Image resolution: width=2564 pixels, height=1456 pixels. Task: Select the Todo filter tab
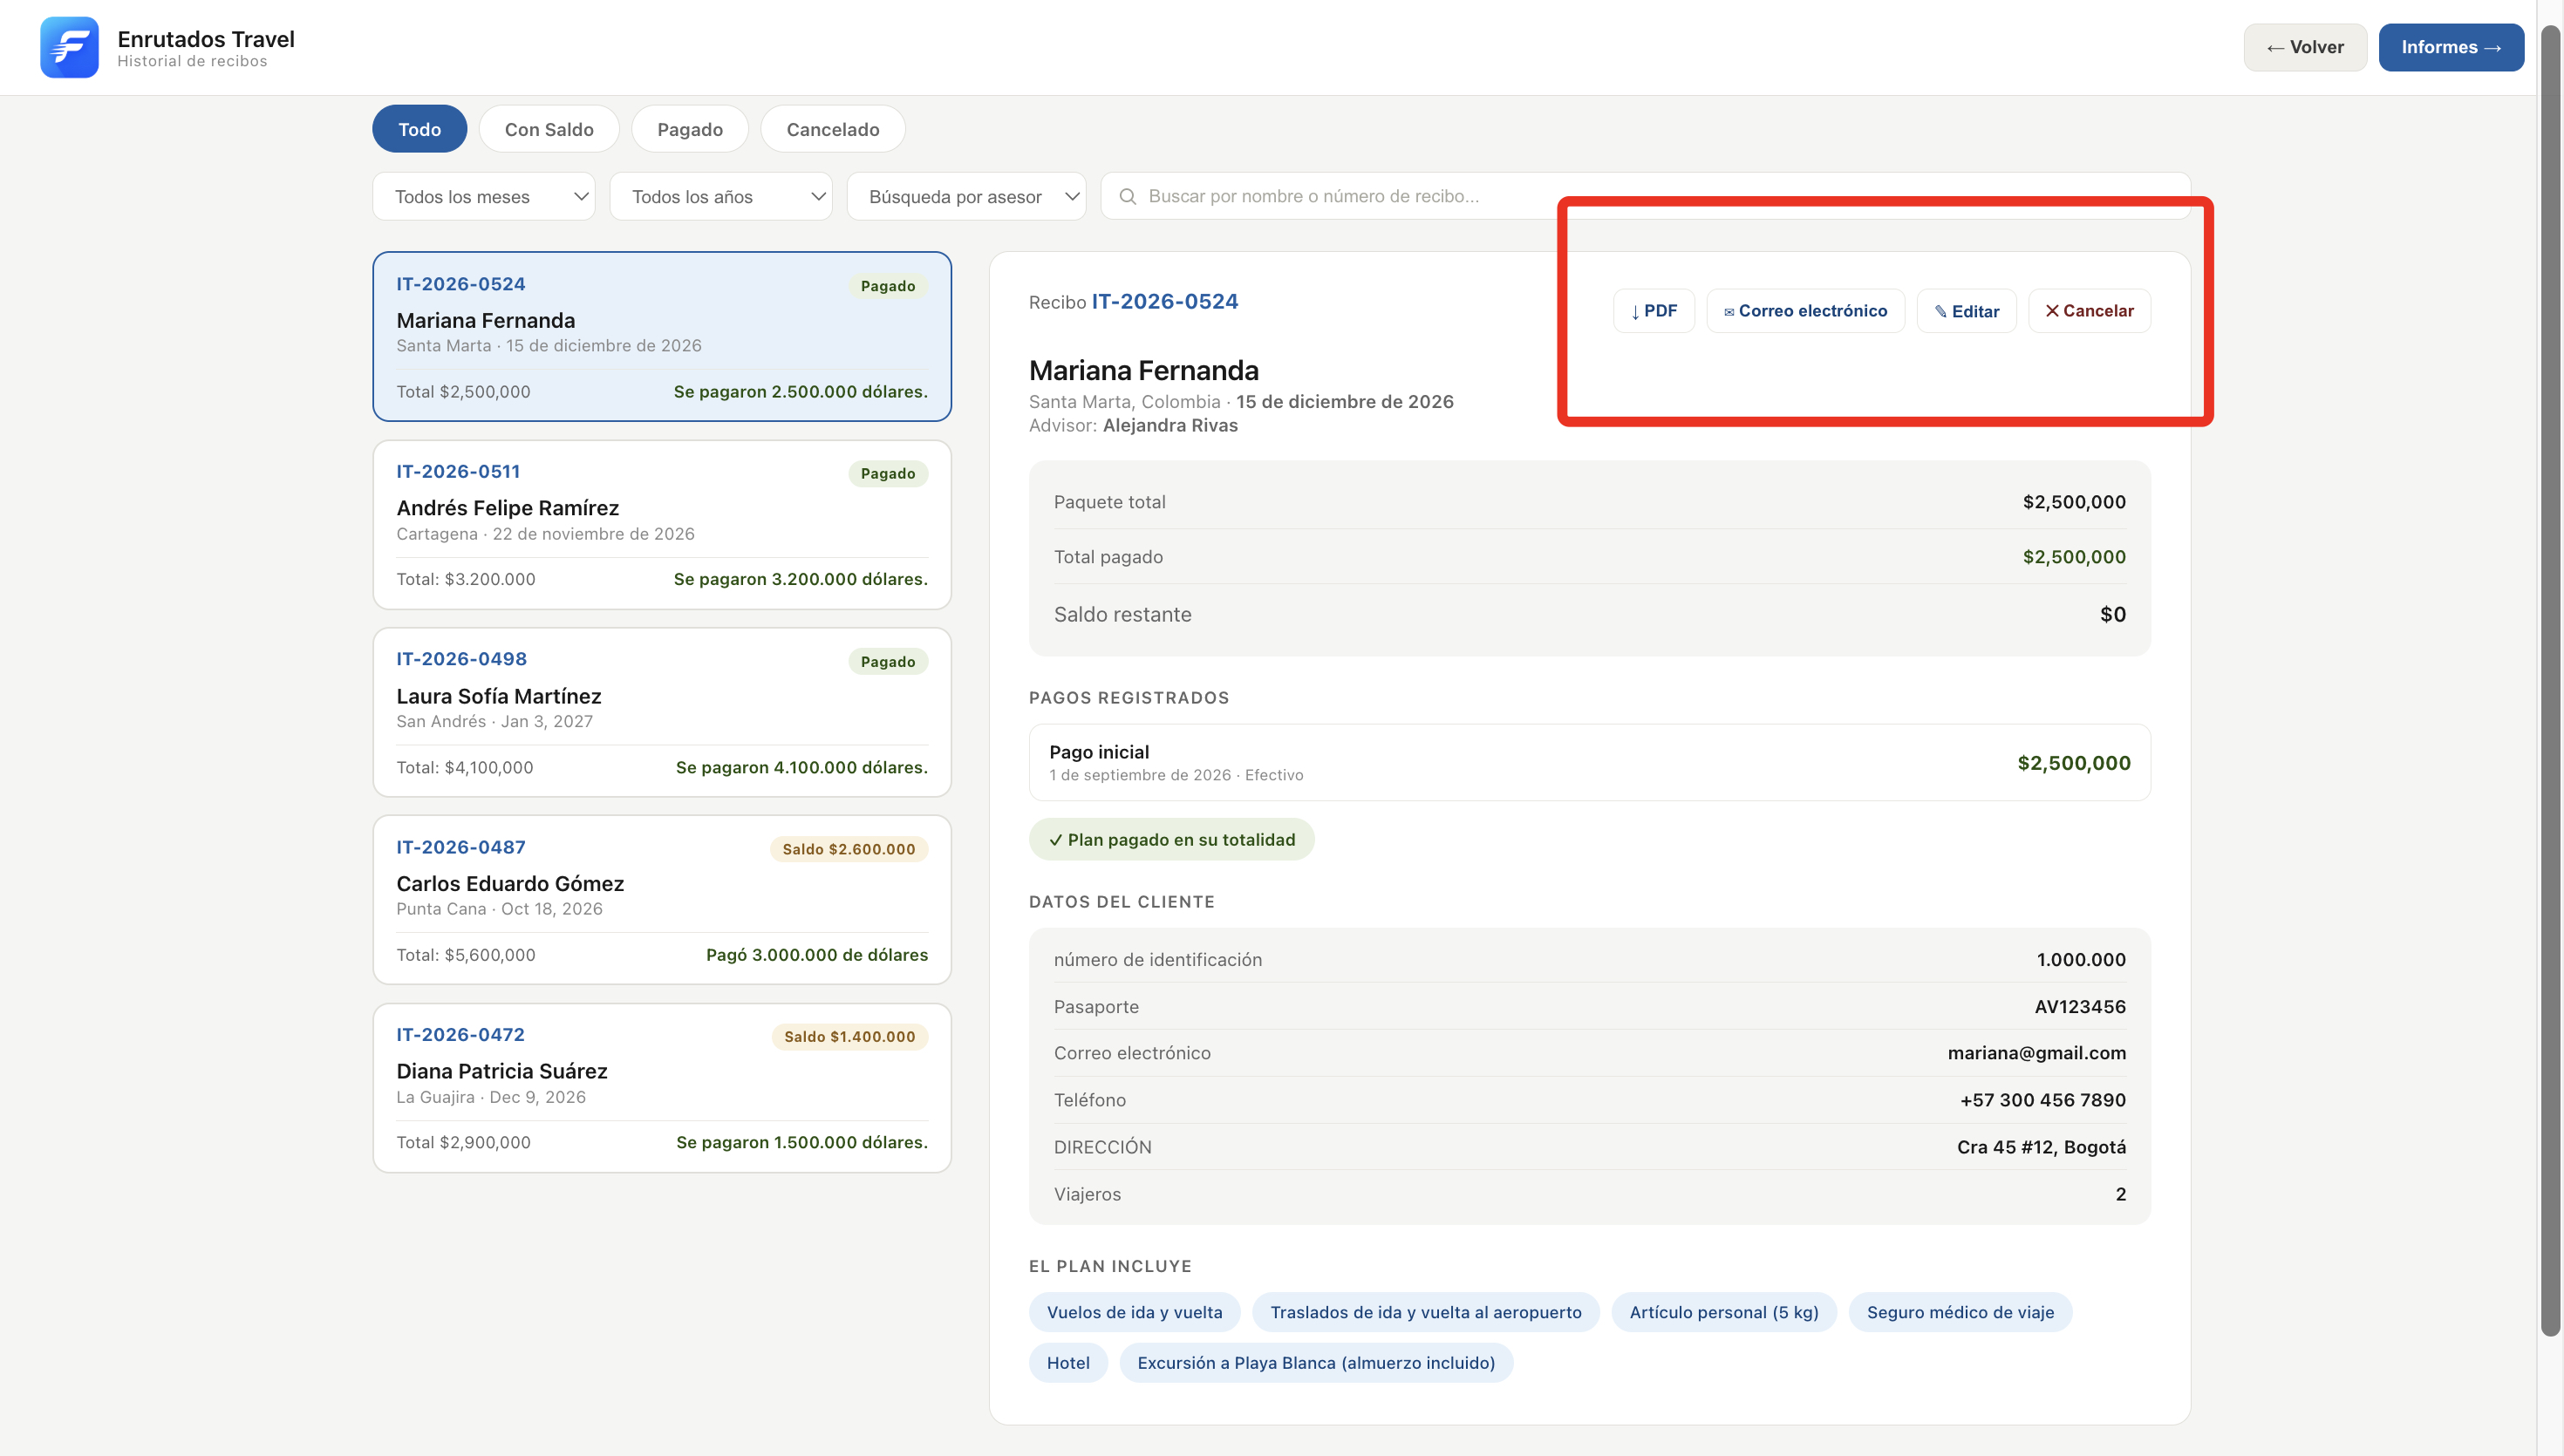point(420,129)
